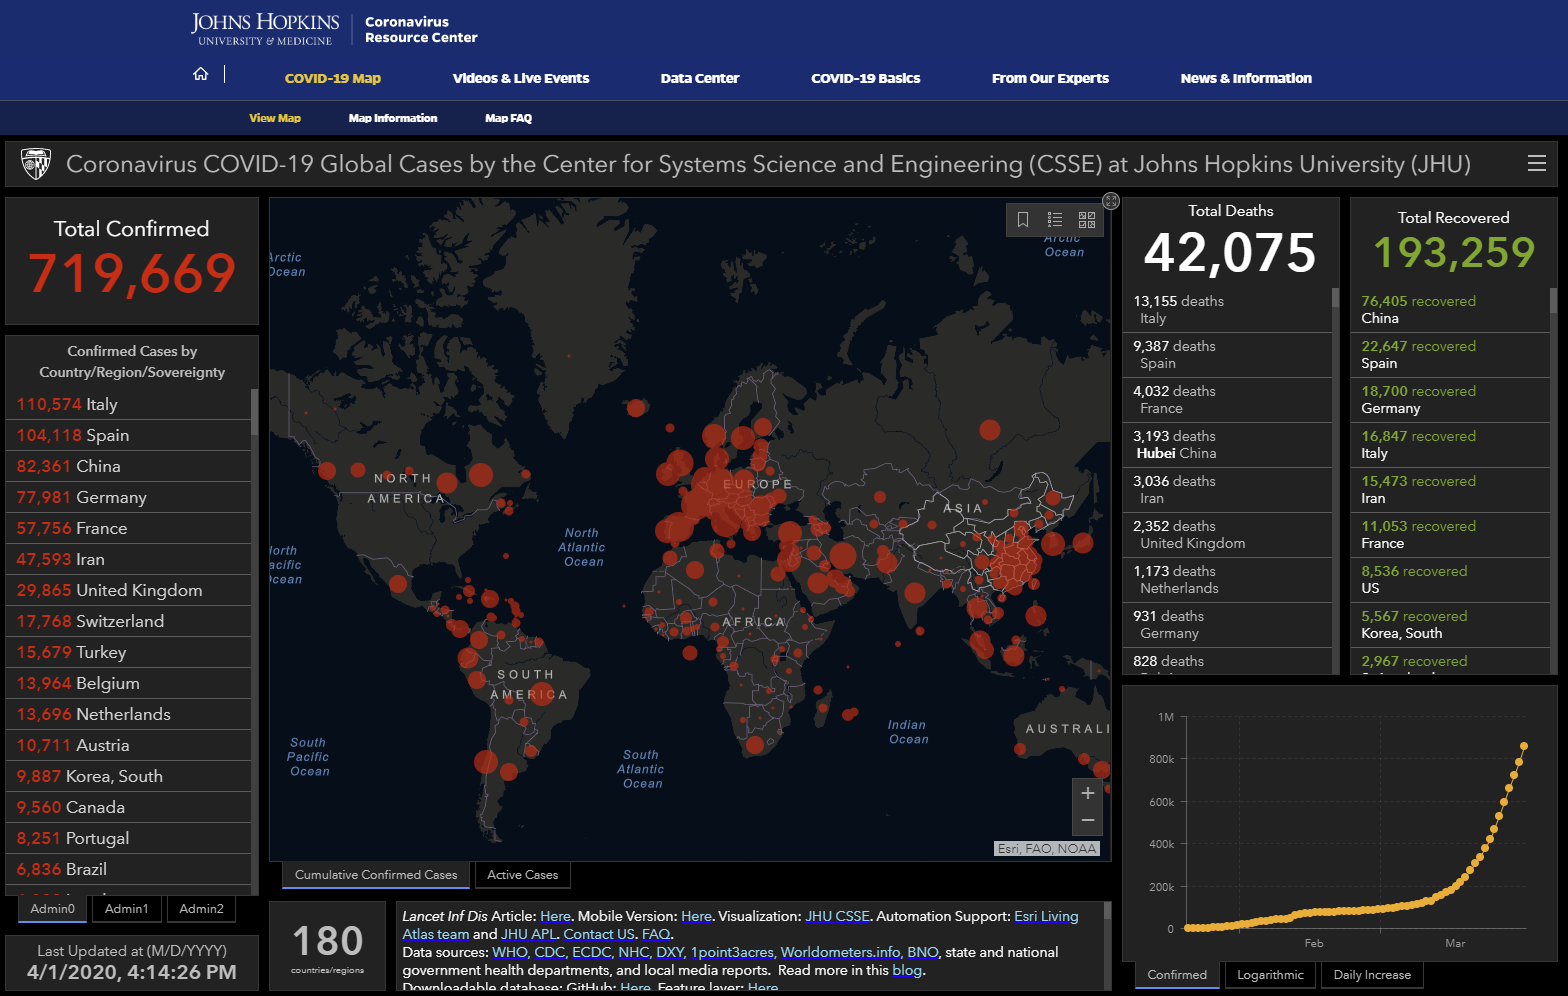Open map bookmarks icon
Viewport: 1568px width, 996px height.
(1023, 220)
